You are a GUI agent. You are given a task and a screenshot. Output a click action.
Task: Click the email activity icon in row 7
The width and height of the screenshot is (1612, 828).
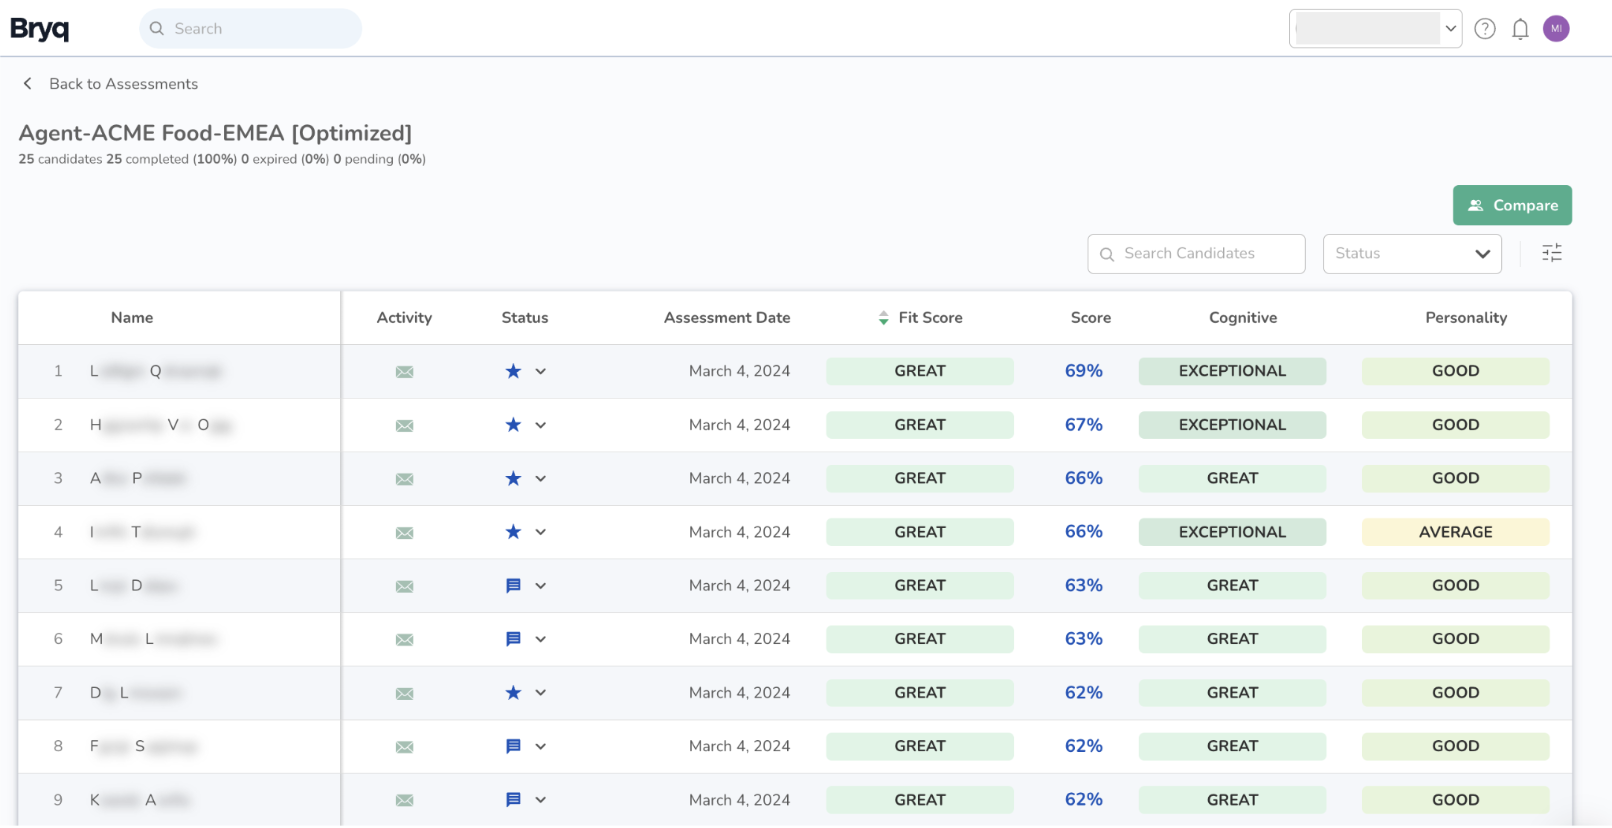point(404,694)
